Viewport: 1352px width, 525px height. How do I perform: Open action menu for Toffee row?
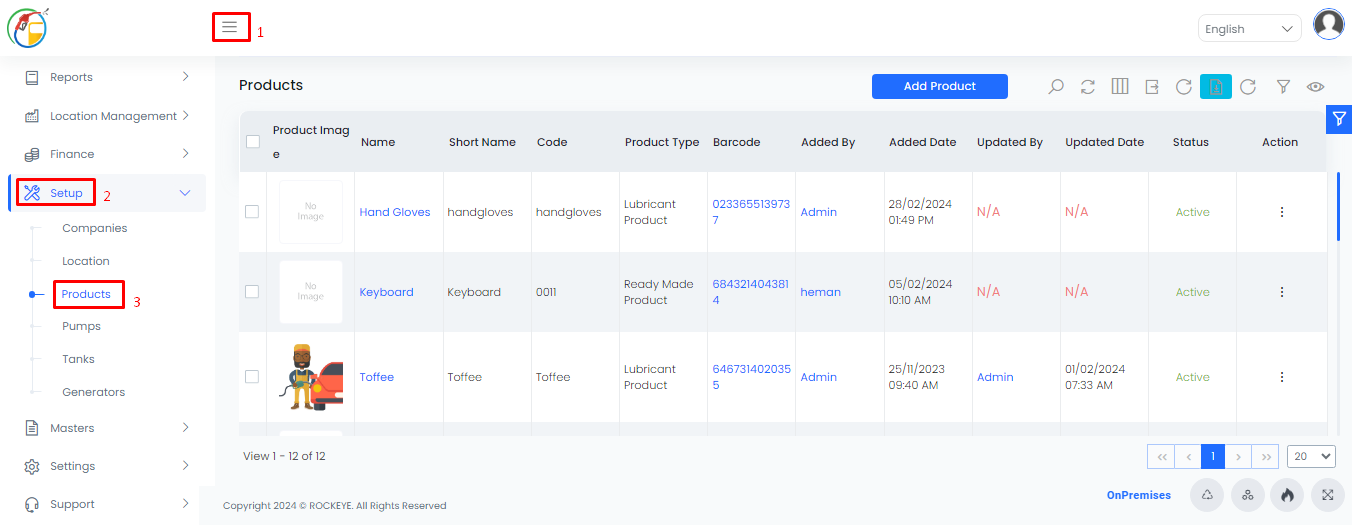[1281, 377]
